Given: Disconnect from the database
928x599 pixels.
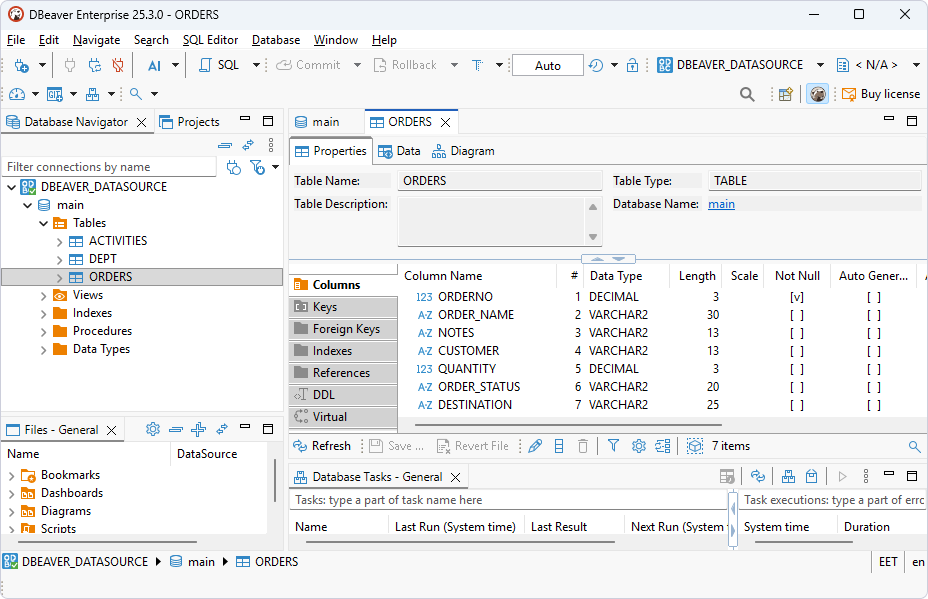Looking at the screenshot, I should tap(115, 64).
